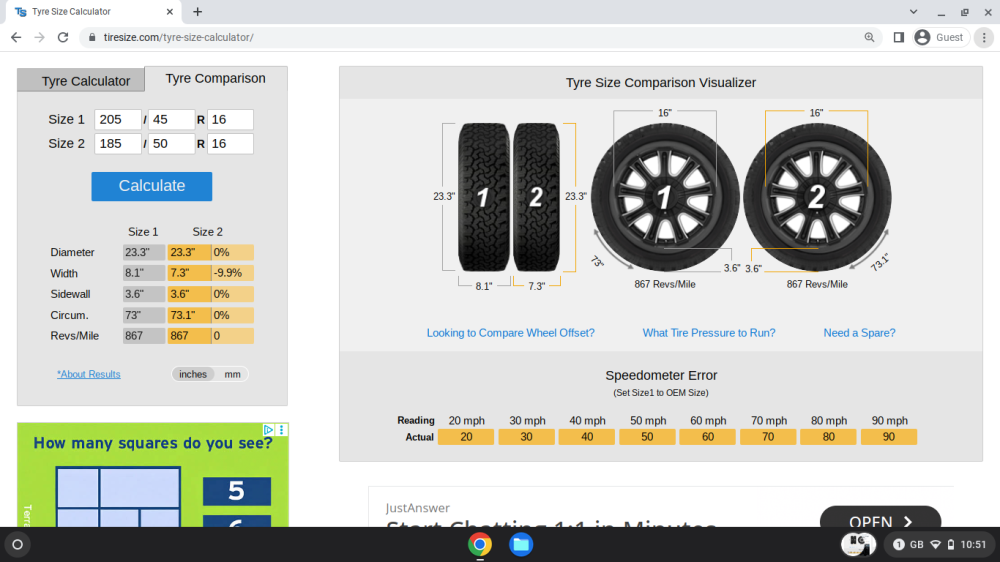Viewport: 1000px width, 562px height.
Task: Open Looking to Compare Wheel Offset link
Action: (510, 333)
